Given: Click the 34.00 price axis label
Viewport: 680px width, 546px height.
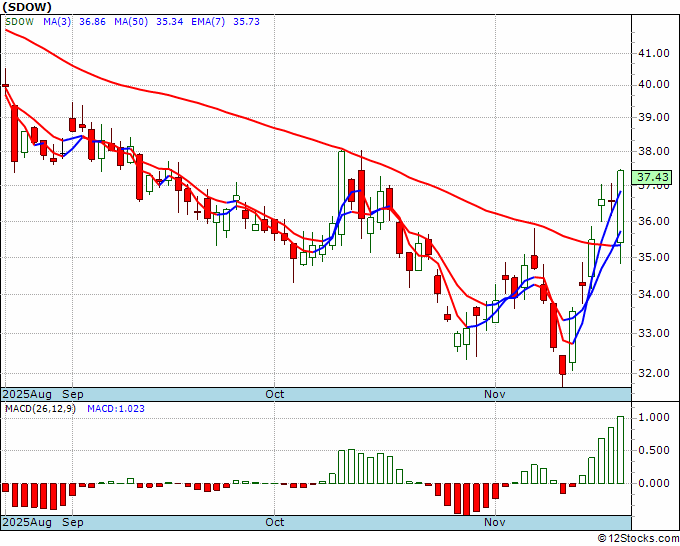Looking at the screenshot, I should pos(654,294).
